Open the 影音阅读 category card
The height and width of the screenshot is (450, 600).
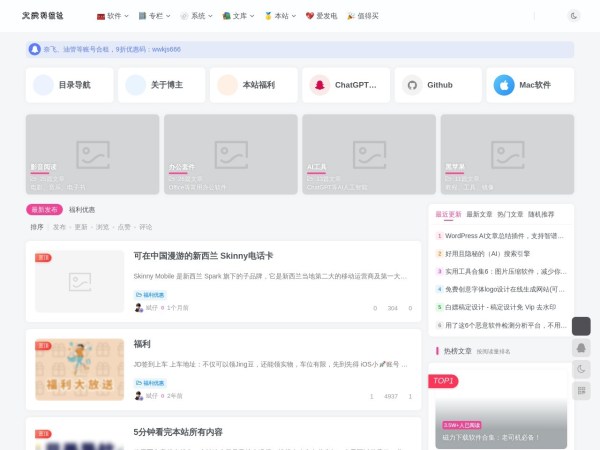click(x=93, y=154)
